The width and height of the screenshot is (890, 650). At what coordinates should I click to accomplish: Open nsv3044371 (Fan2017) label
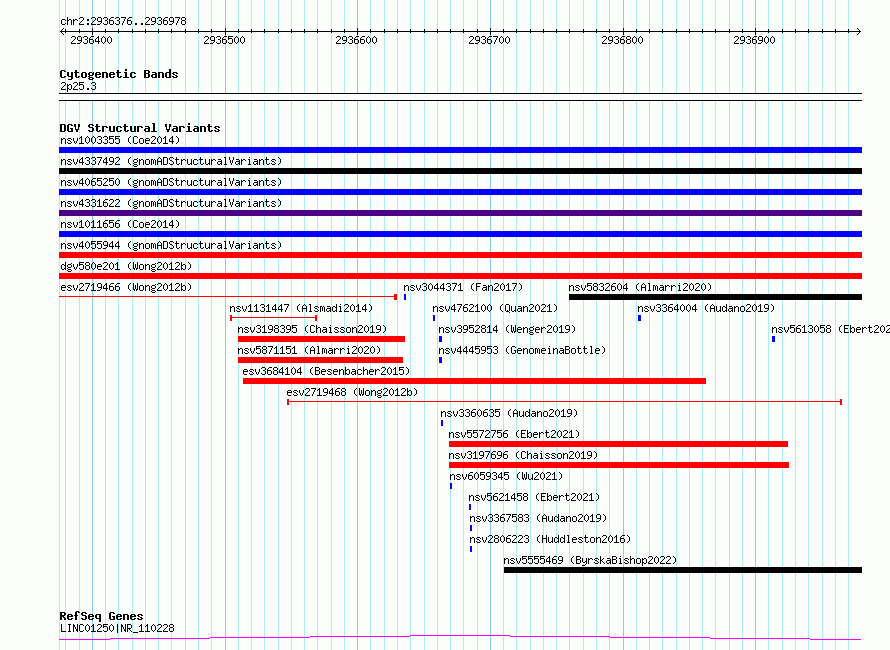[x=463, y=287]
